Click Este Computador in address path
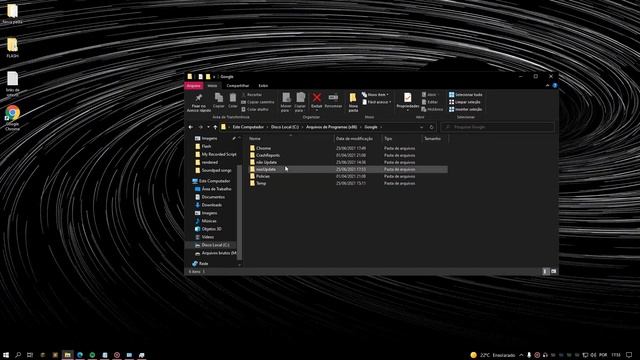This screenshot has height=360, width=640. click(x=248, y=127)
